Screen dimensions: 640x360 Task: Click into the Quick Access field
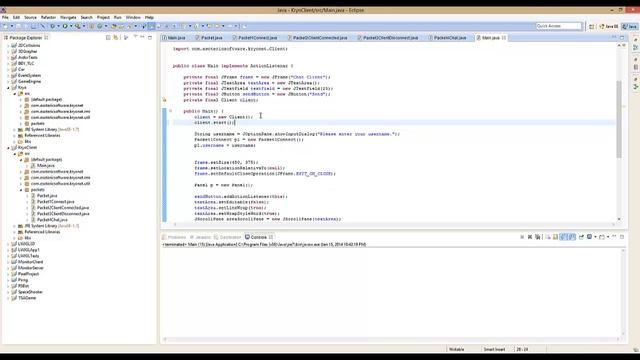[x=559, y=26]
